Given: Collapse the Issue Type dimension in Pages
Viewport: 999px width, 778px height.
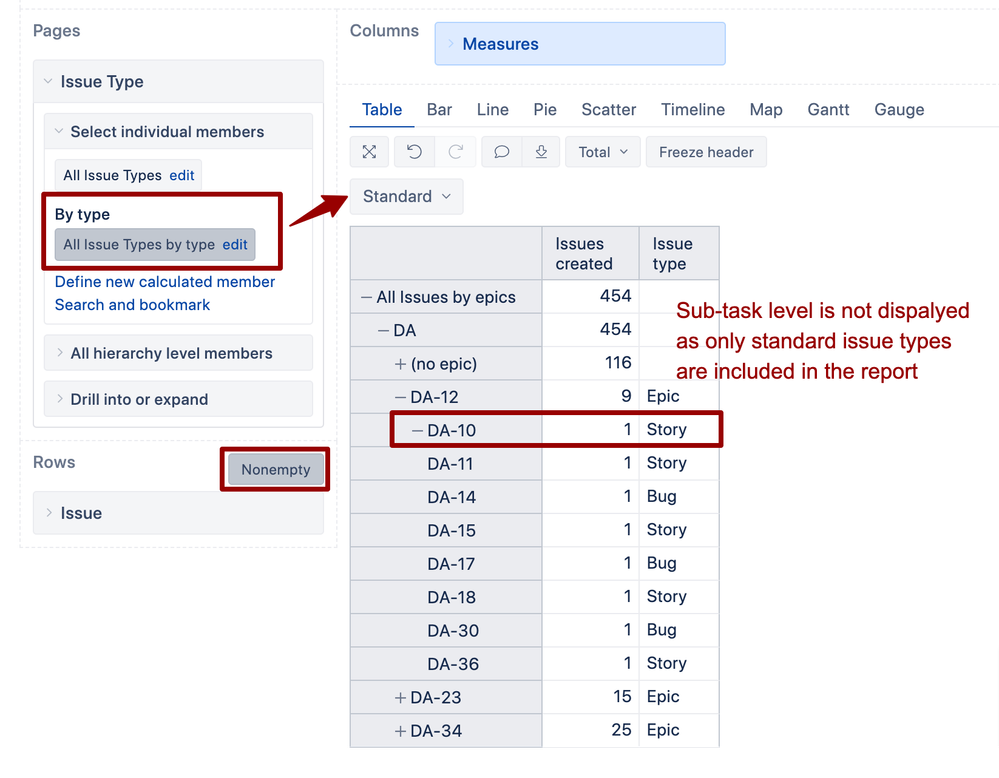Looking at the screenshot, I should point(48,81).
